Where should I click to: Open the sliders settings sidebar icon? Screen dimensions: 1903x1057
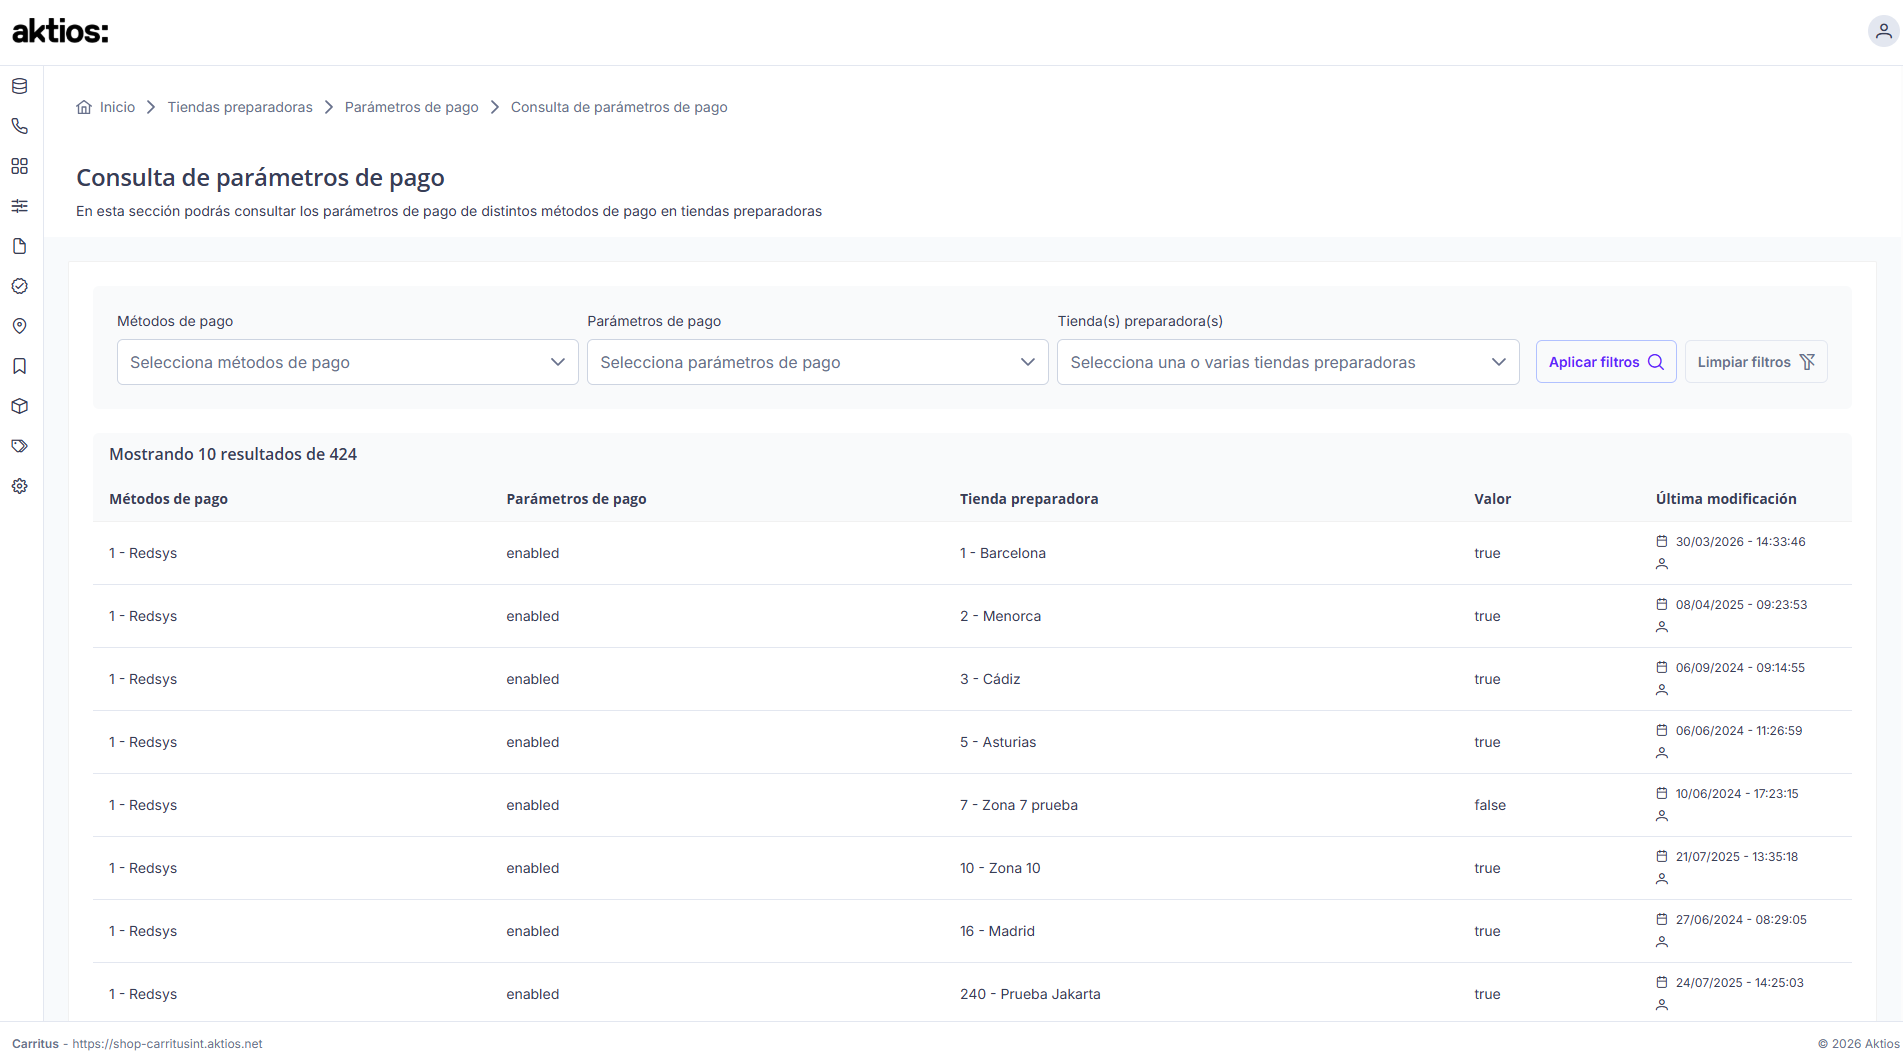[19, 206]
